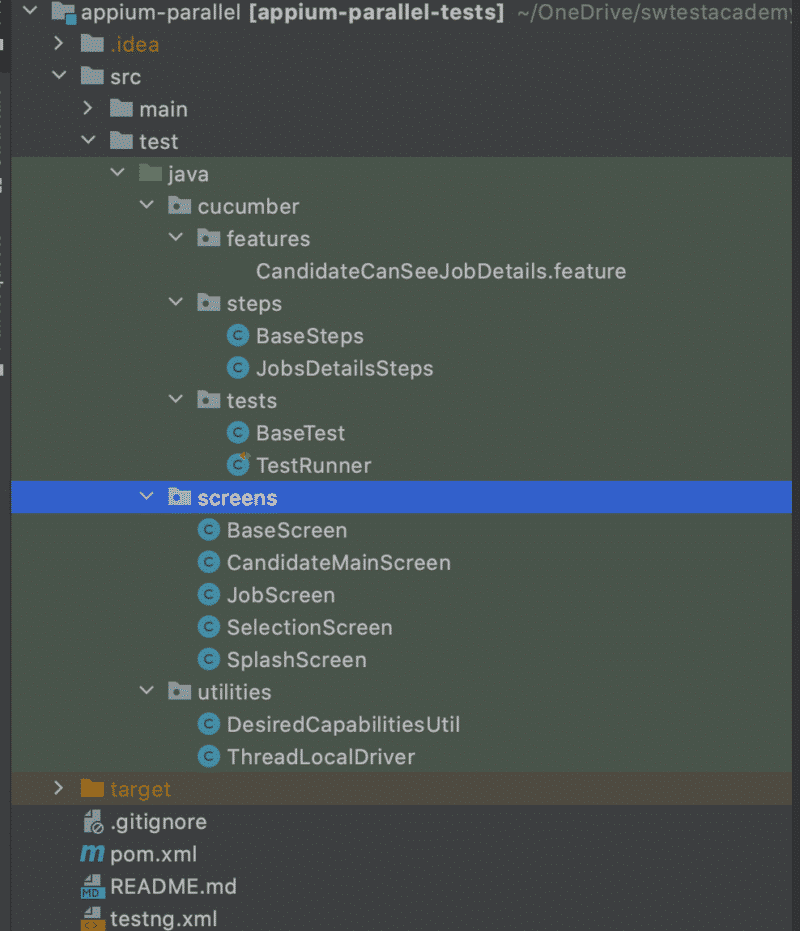The width and height of the screenshot is (800, 931).
Task: Click the cucumber package folder icon
Action: click(x=179, y=206)
